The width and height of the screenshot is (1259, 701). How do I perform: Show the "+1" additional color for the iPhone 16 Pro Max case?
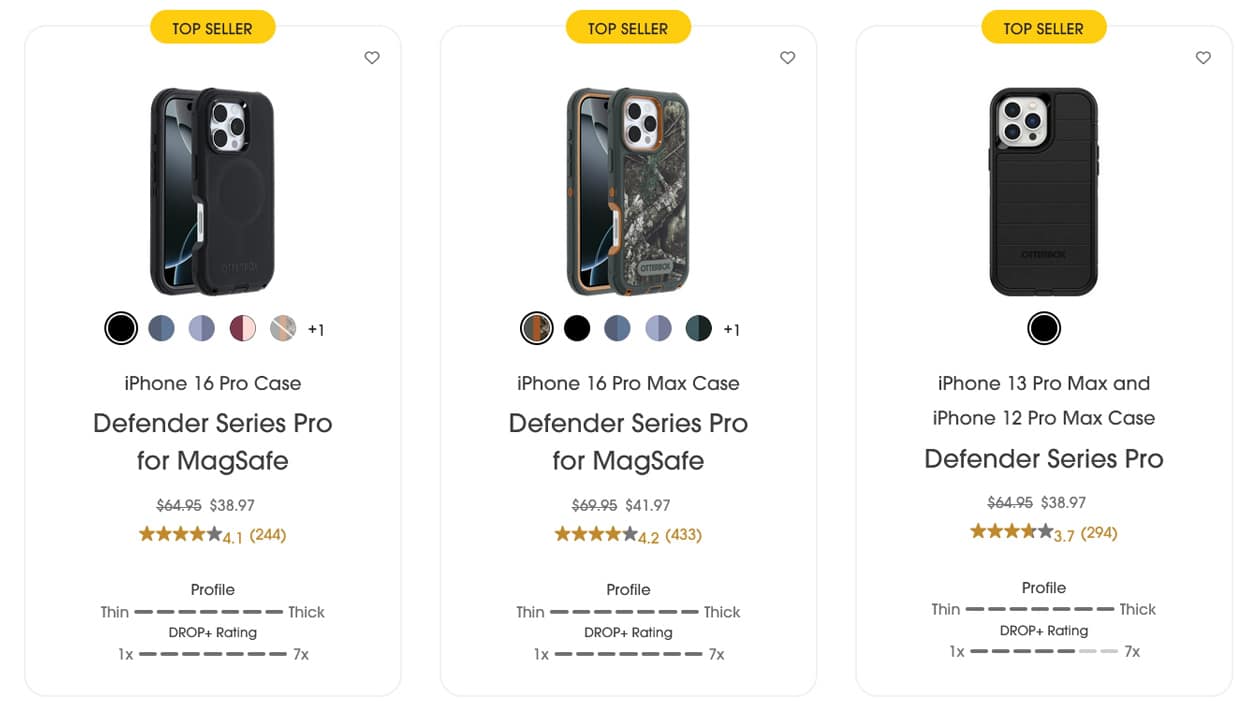(732, 328)
